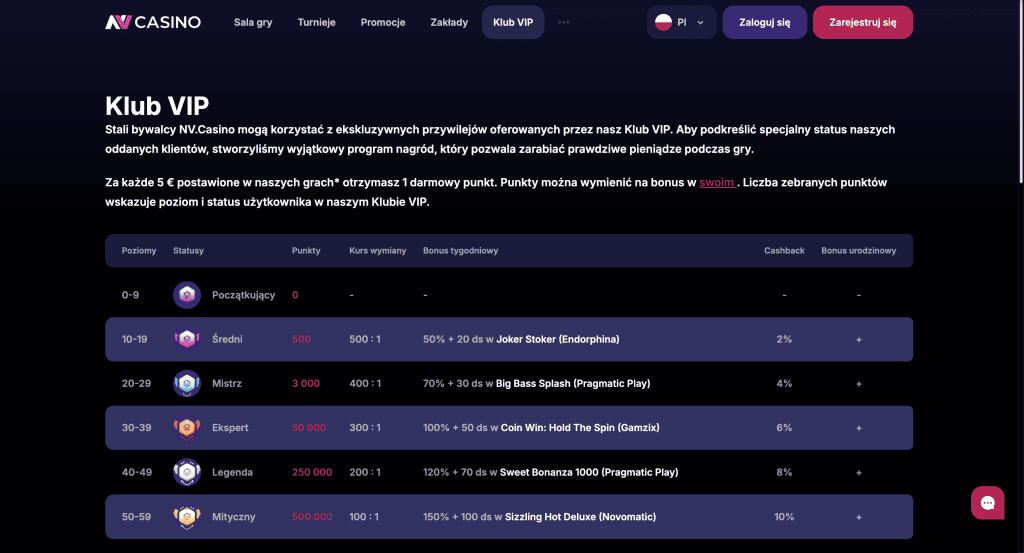Click the Początkujący status badge icon
Viewport: 1024px width, 553px height.
coord(187,295)
